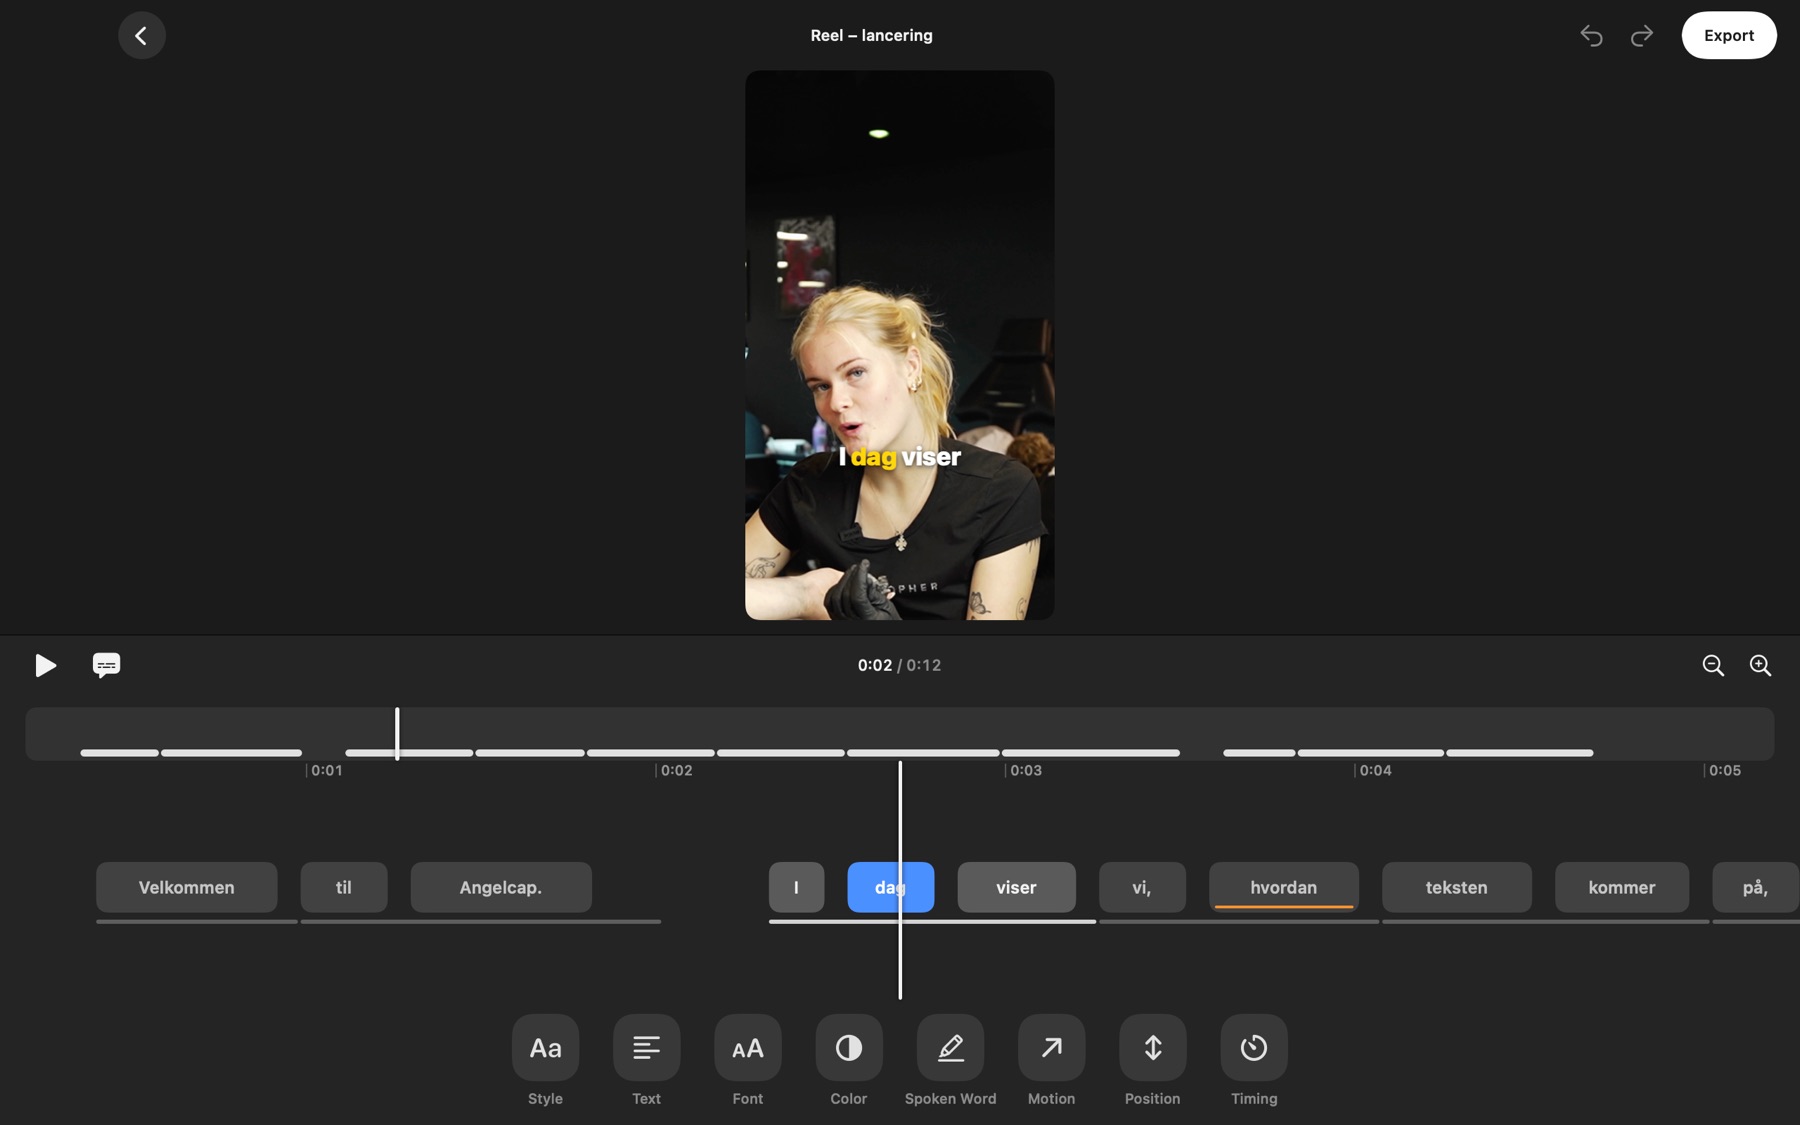The height and width of the screenshot is (1125, 1800).
Task: Click the first segment in the overview timeline
Action: (119, 752)
